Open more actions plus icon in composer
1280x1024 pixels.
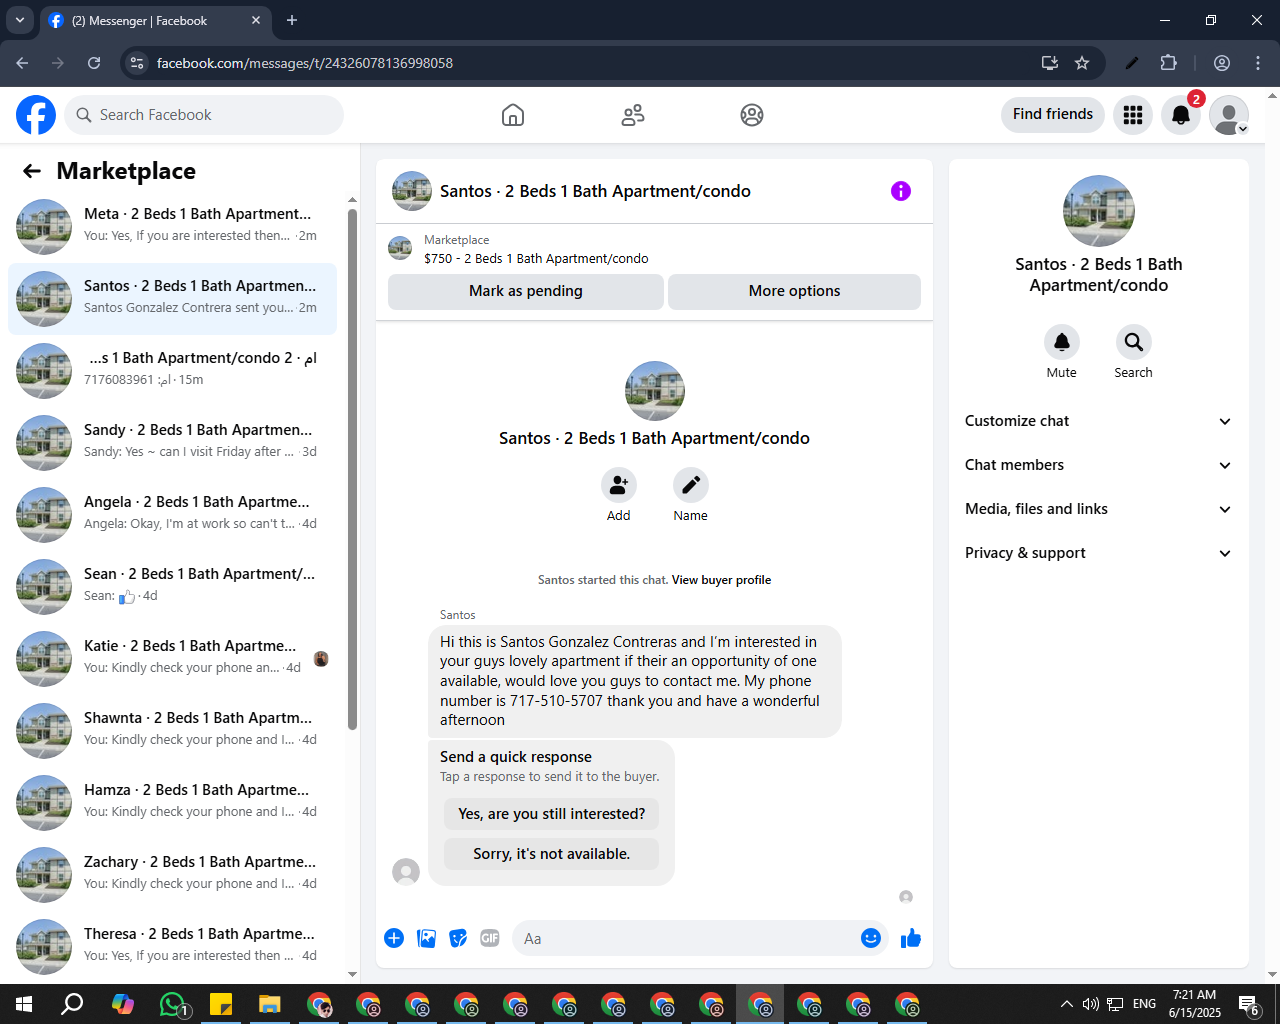coord(394,938)
